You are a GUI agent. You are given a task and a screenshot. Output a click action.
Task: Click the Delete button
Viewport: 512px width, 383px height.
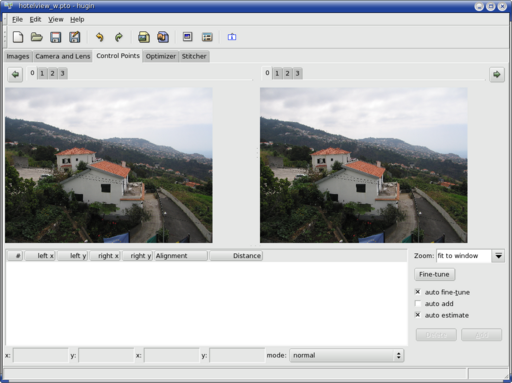436,335
